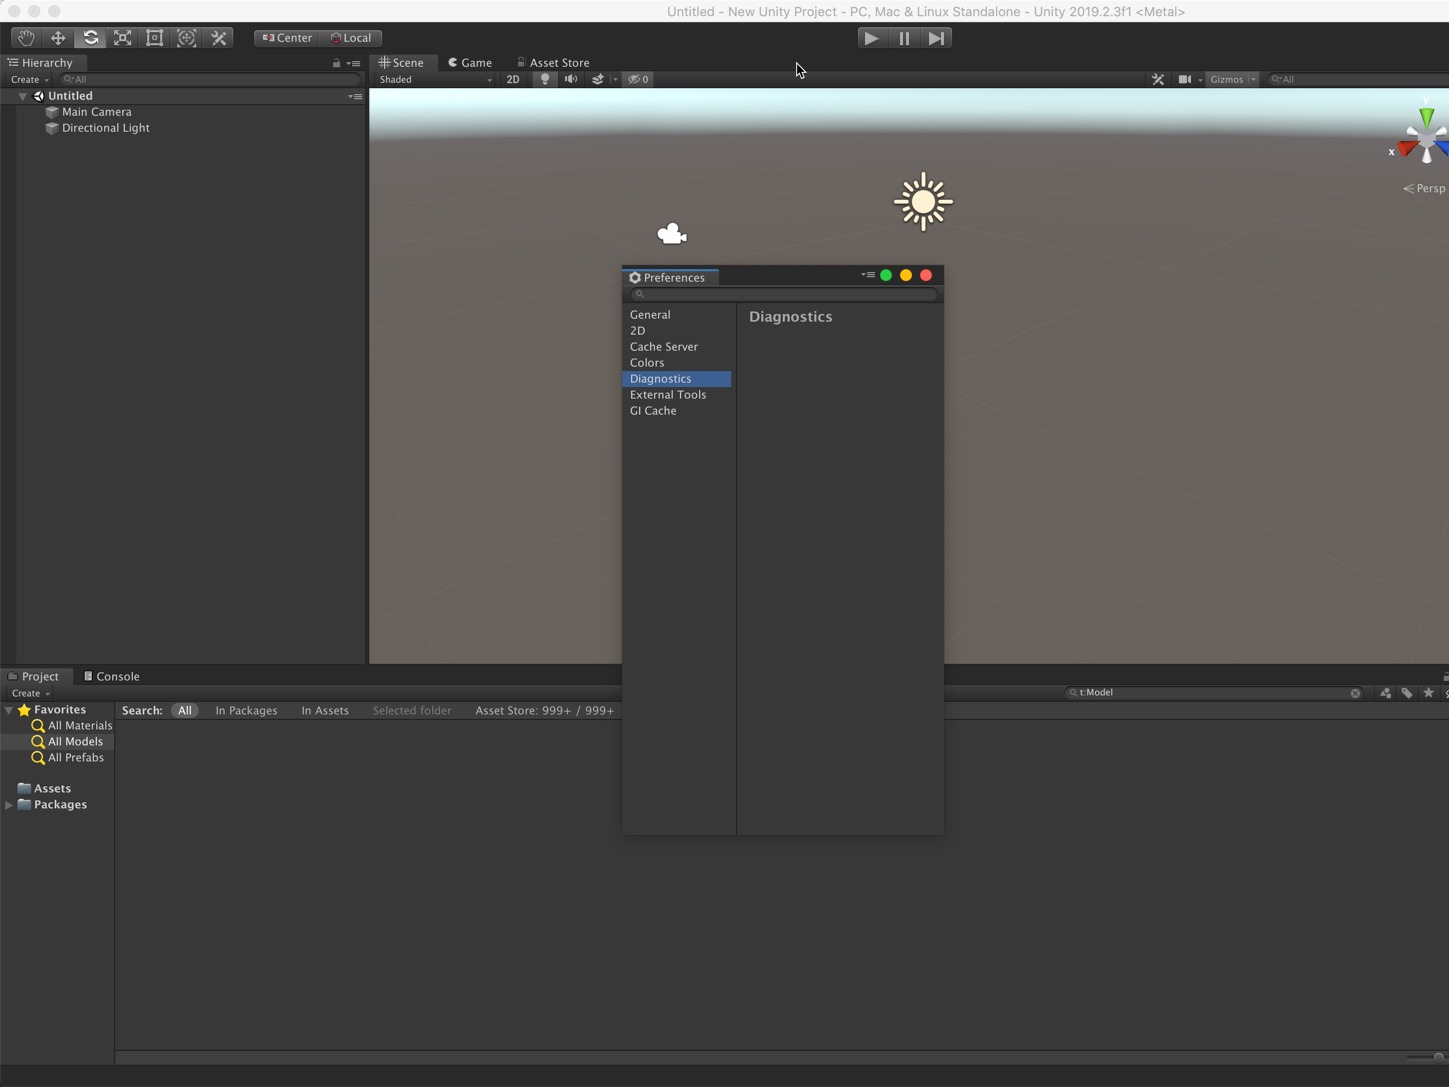1449x1087 pixels.
Task: Select the Hand tool in the toolbar
Action: pyautogui.click(x=26, y=37)
